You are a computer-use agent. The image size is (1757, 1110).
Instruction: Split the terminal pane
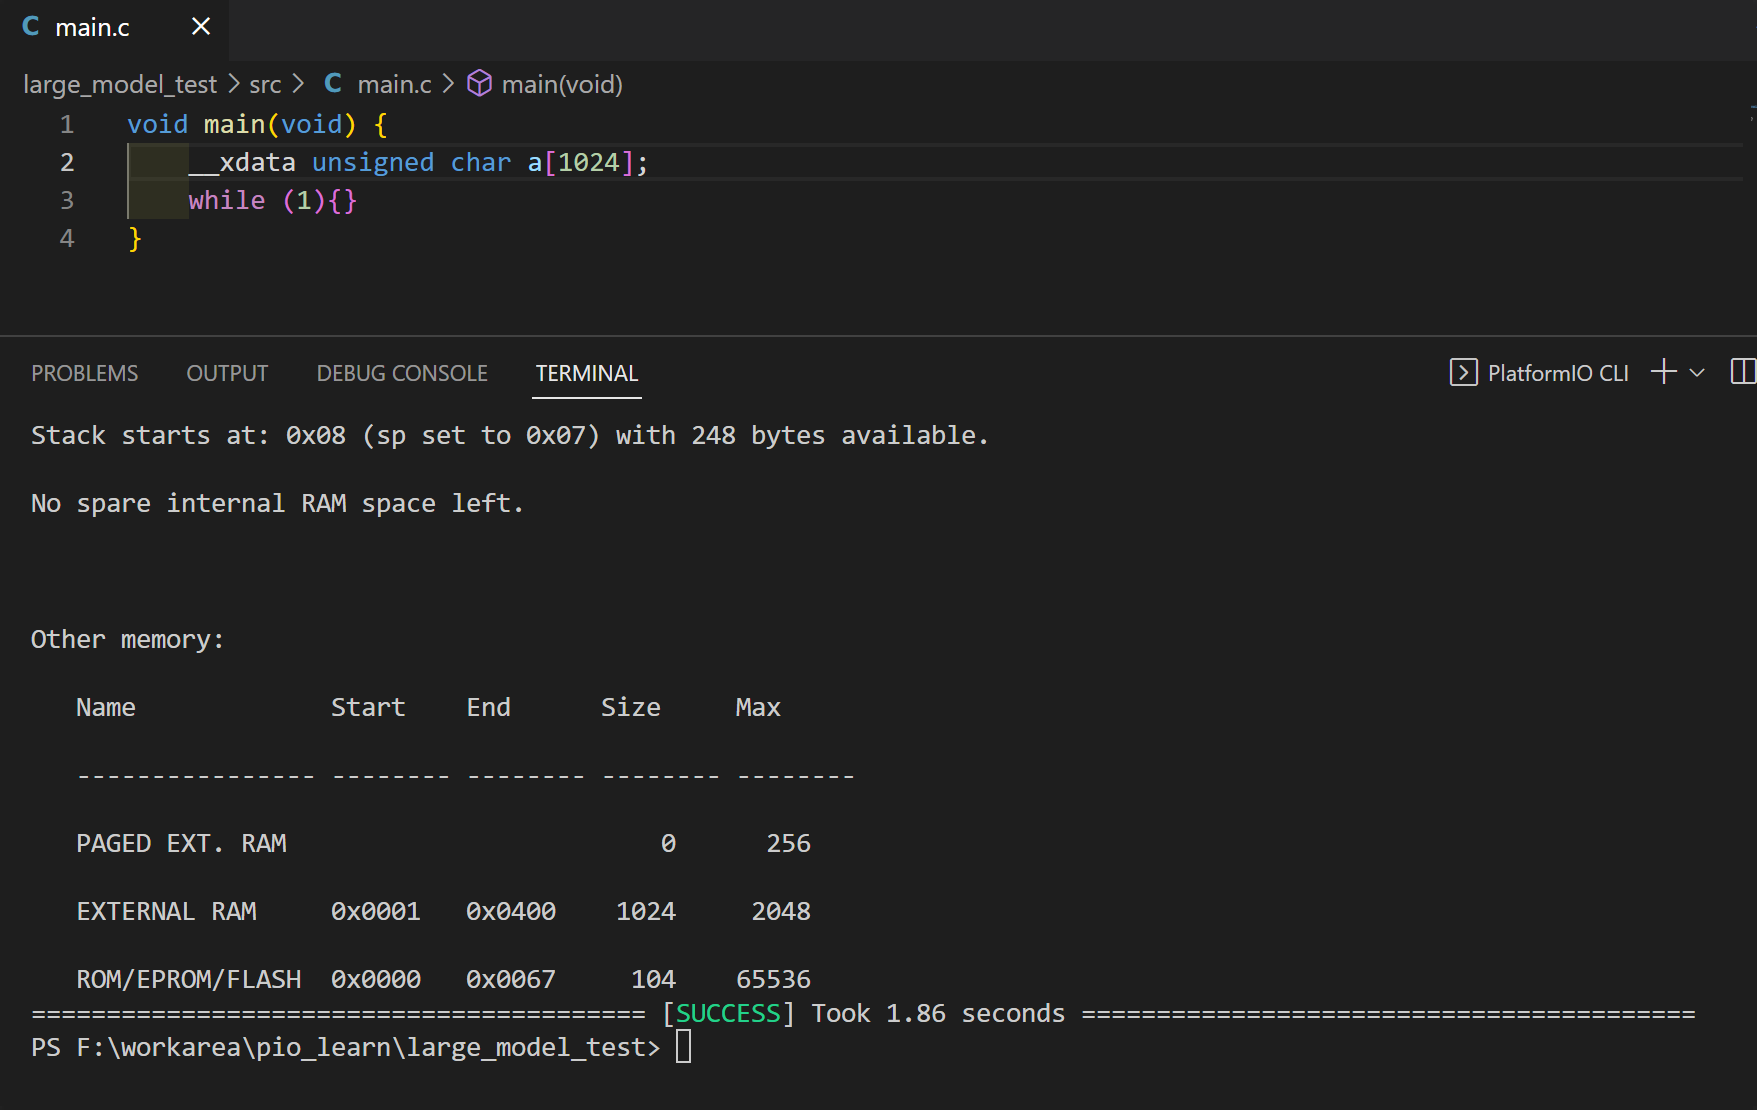pyautogui.click(x=1743, y=372)
